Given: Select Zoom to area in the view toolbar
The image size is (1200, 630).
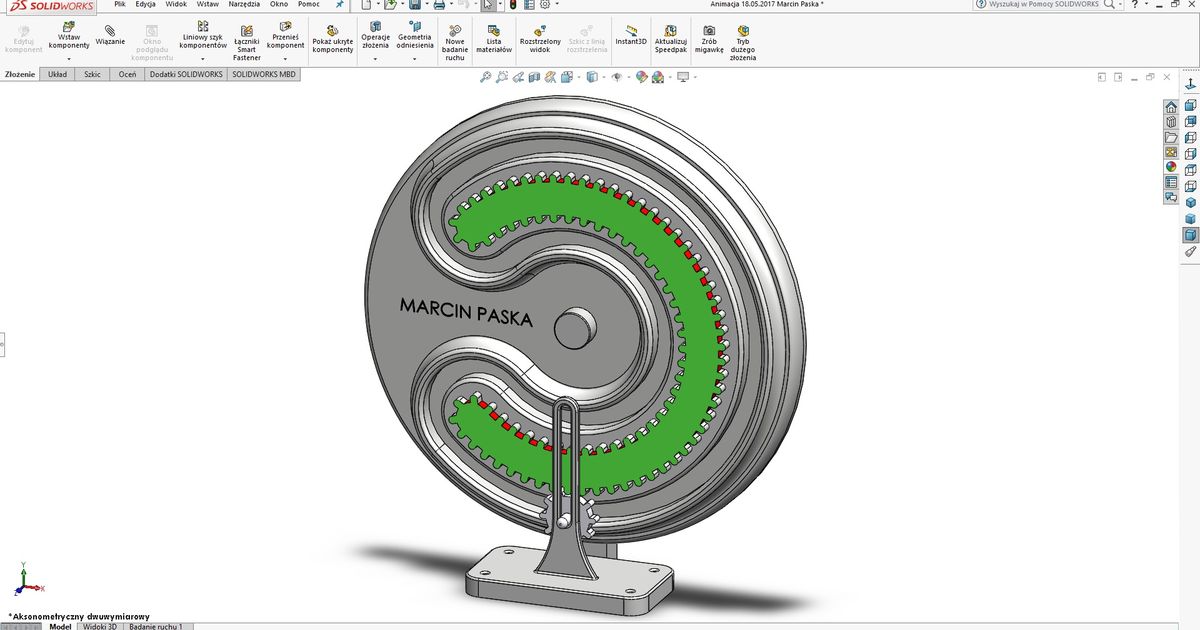Looking at the screenshot, I should click(502, 77).
